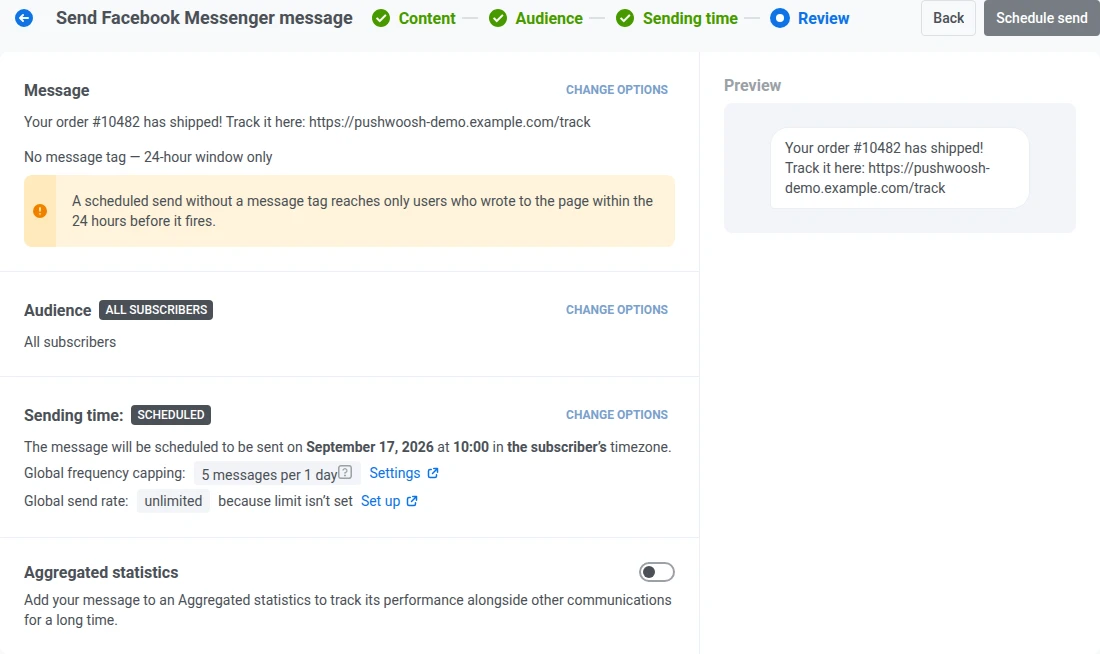Click the blue back arrow icon
This screenshot has width=1100, height=654.
24,18
